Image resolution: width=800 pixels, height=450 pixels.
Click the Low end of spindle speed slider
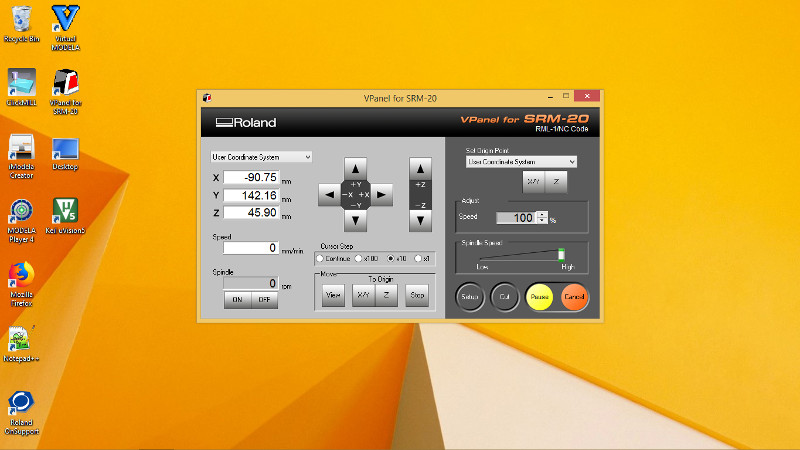[x=482, y=266]
